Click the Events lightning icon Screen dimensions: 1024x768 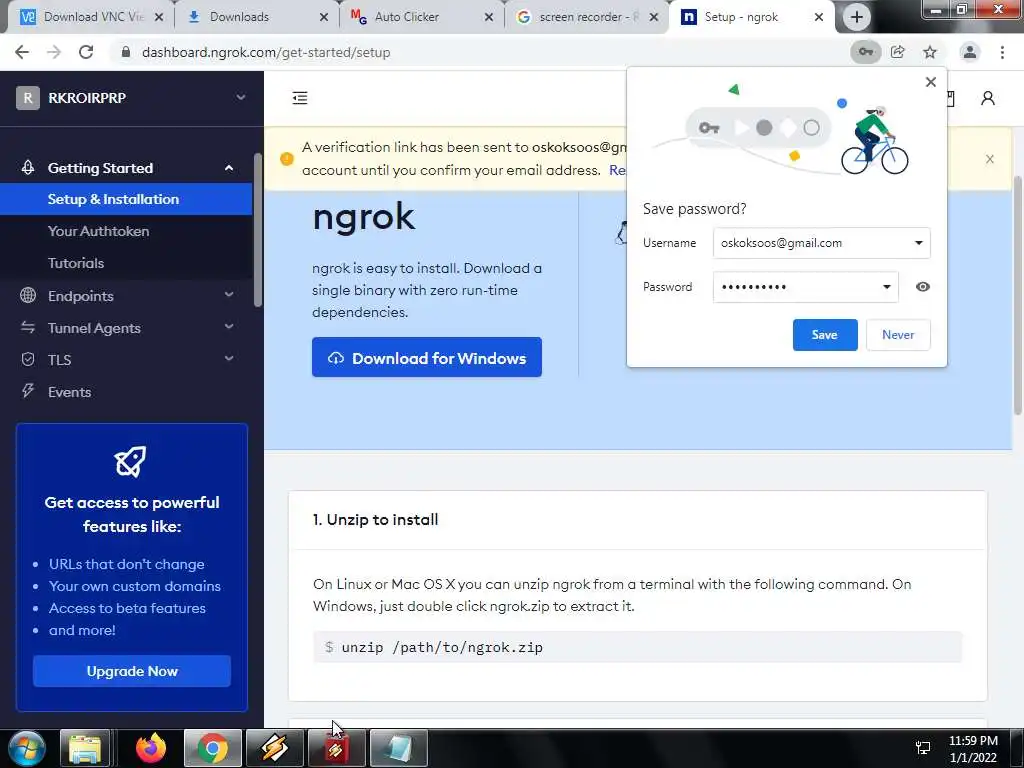coord(28,391)
